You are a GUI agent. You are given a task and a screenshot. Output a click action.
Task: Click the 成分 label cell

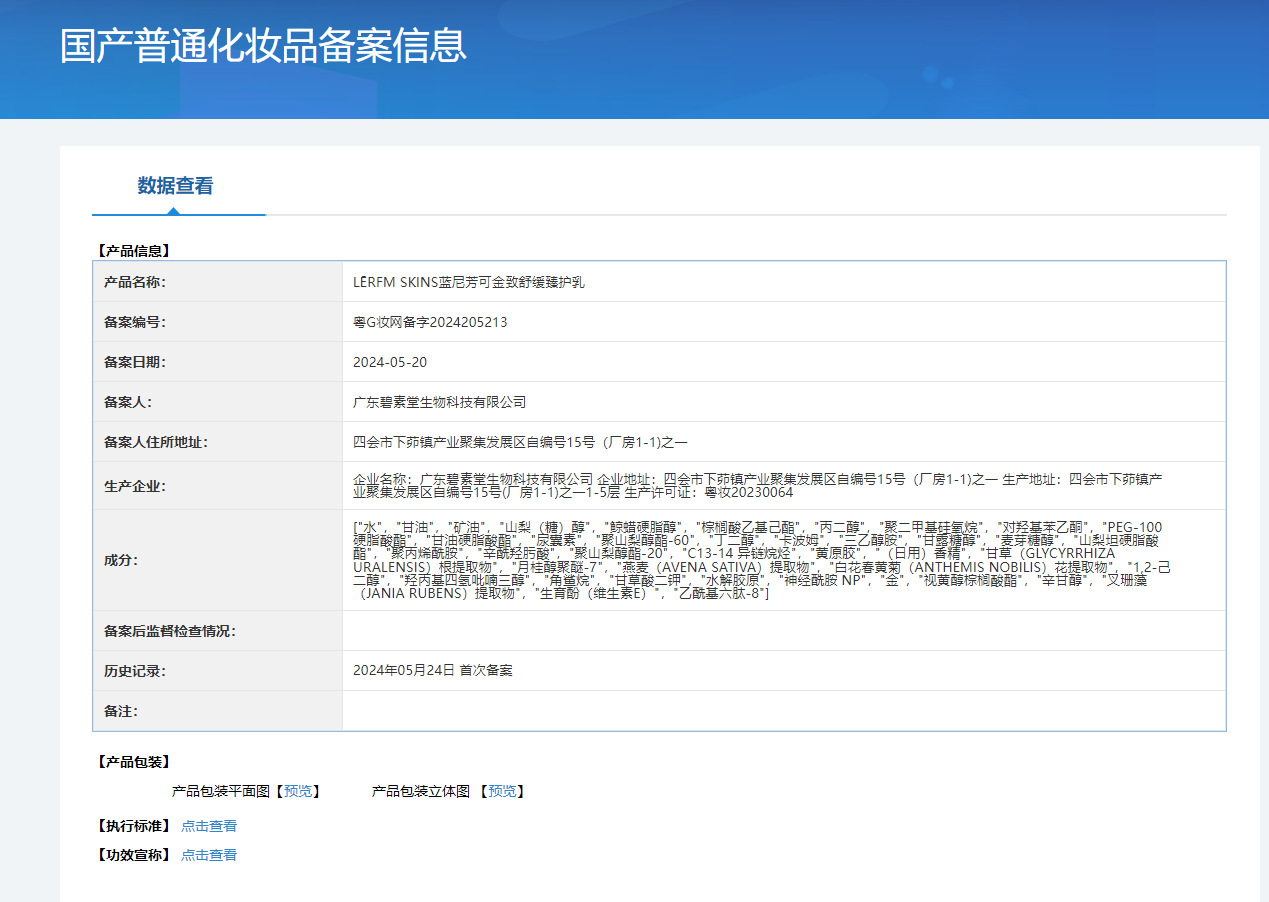pos(121,560)
